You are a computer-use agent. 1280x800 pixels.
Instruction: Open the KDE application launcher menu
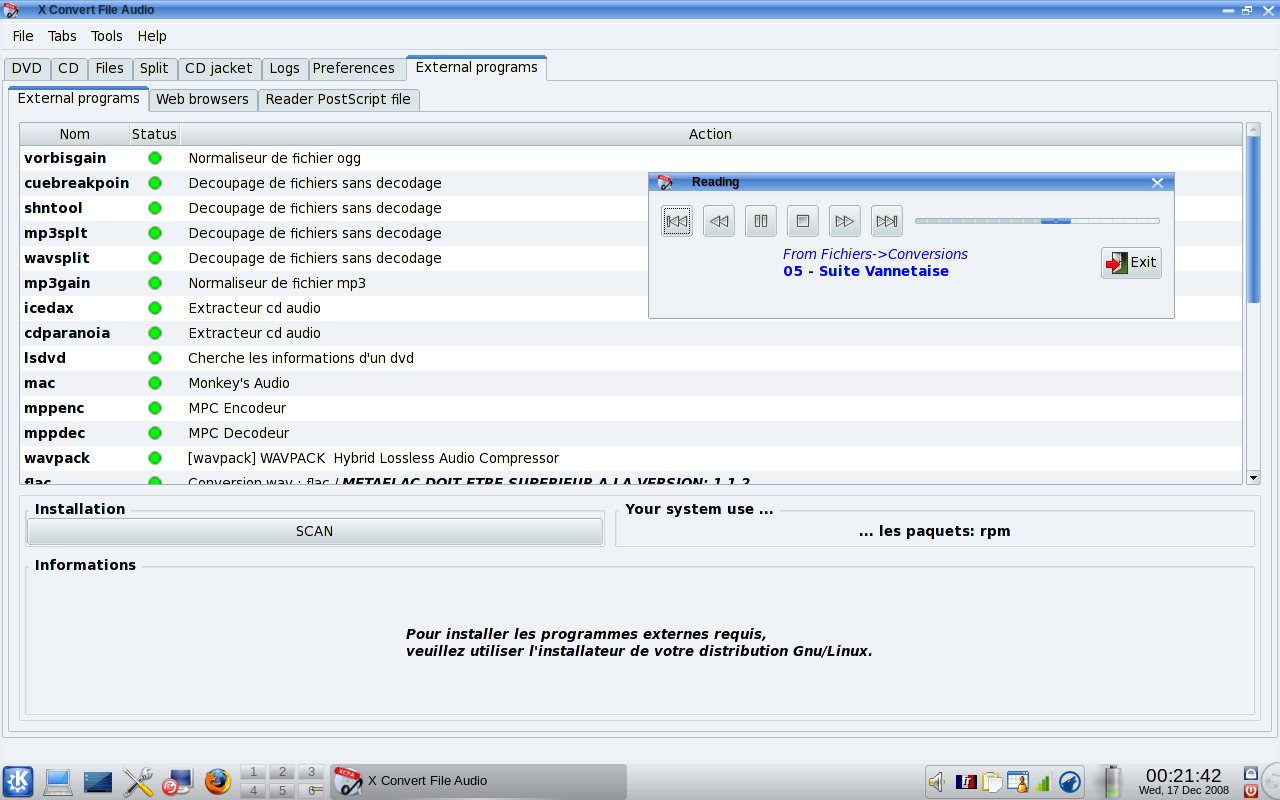(x=18, y=781)
